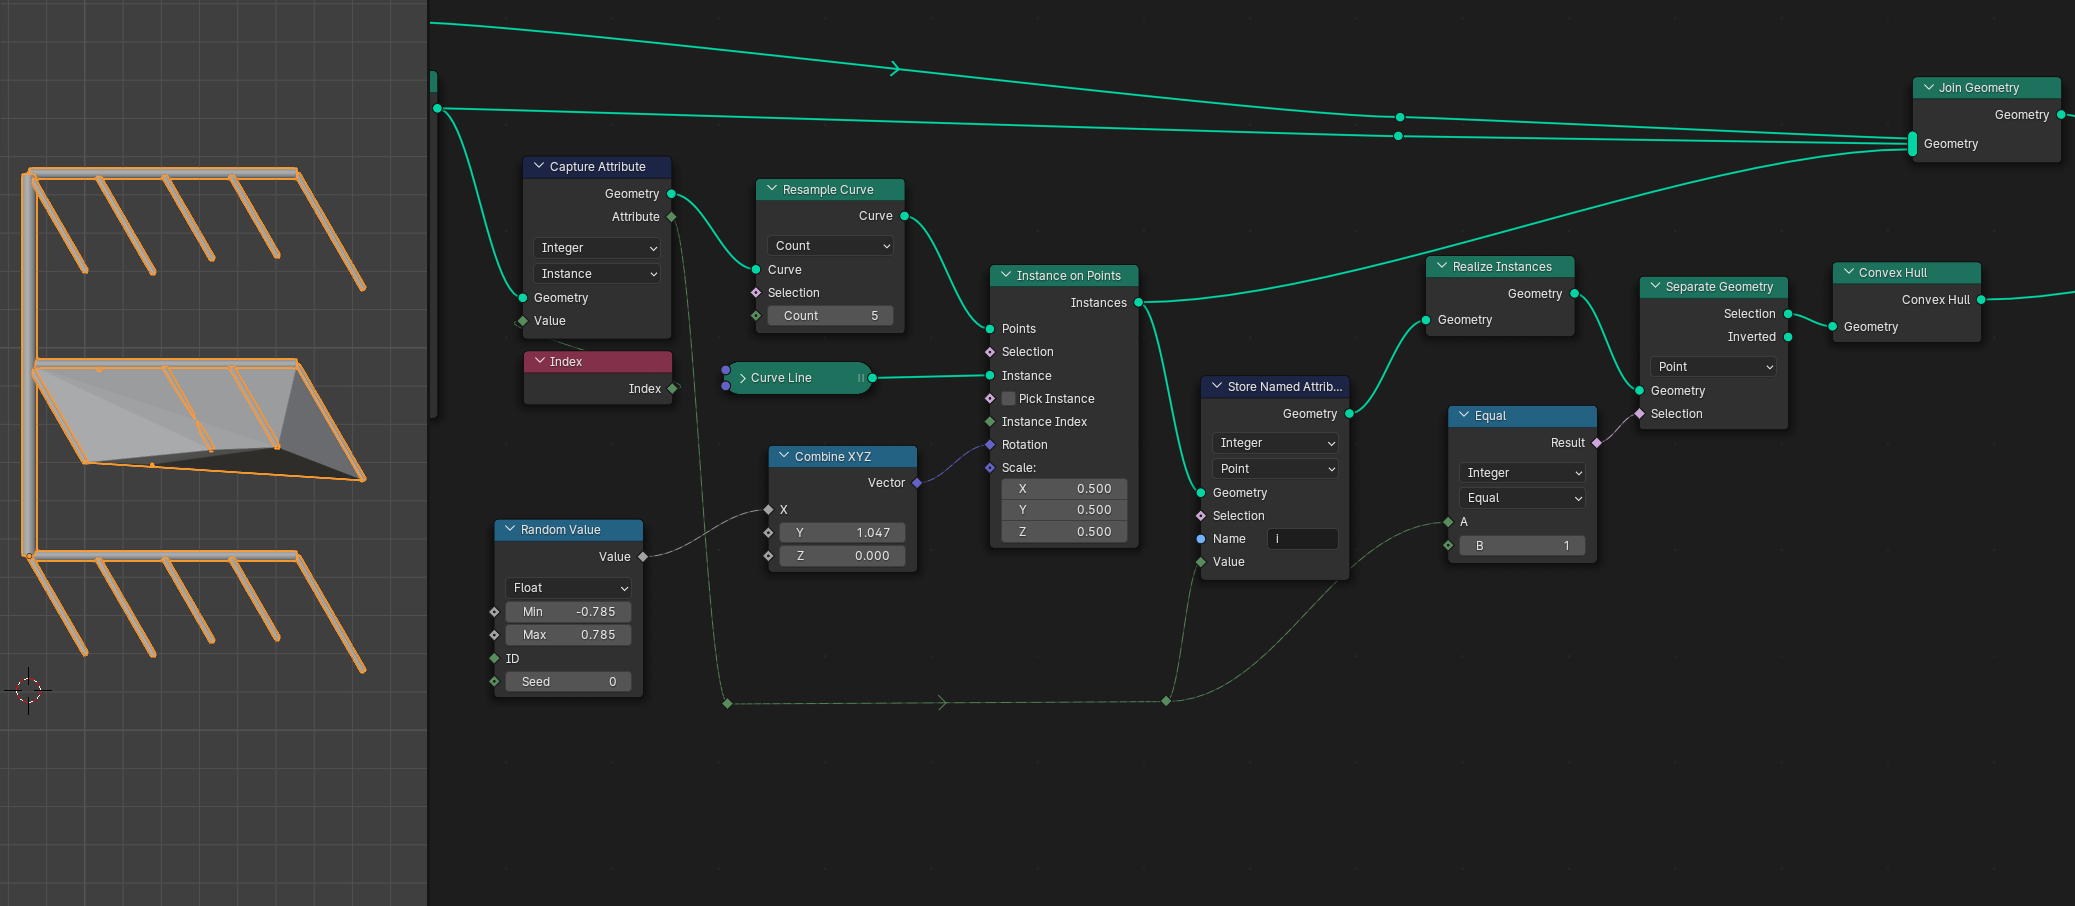Click Resample Curve Count value field
Screen dimensions: 2075x906
830,316
